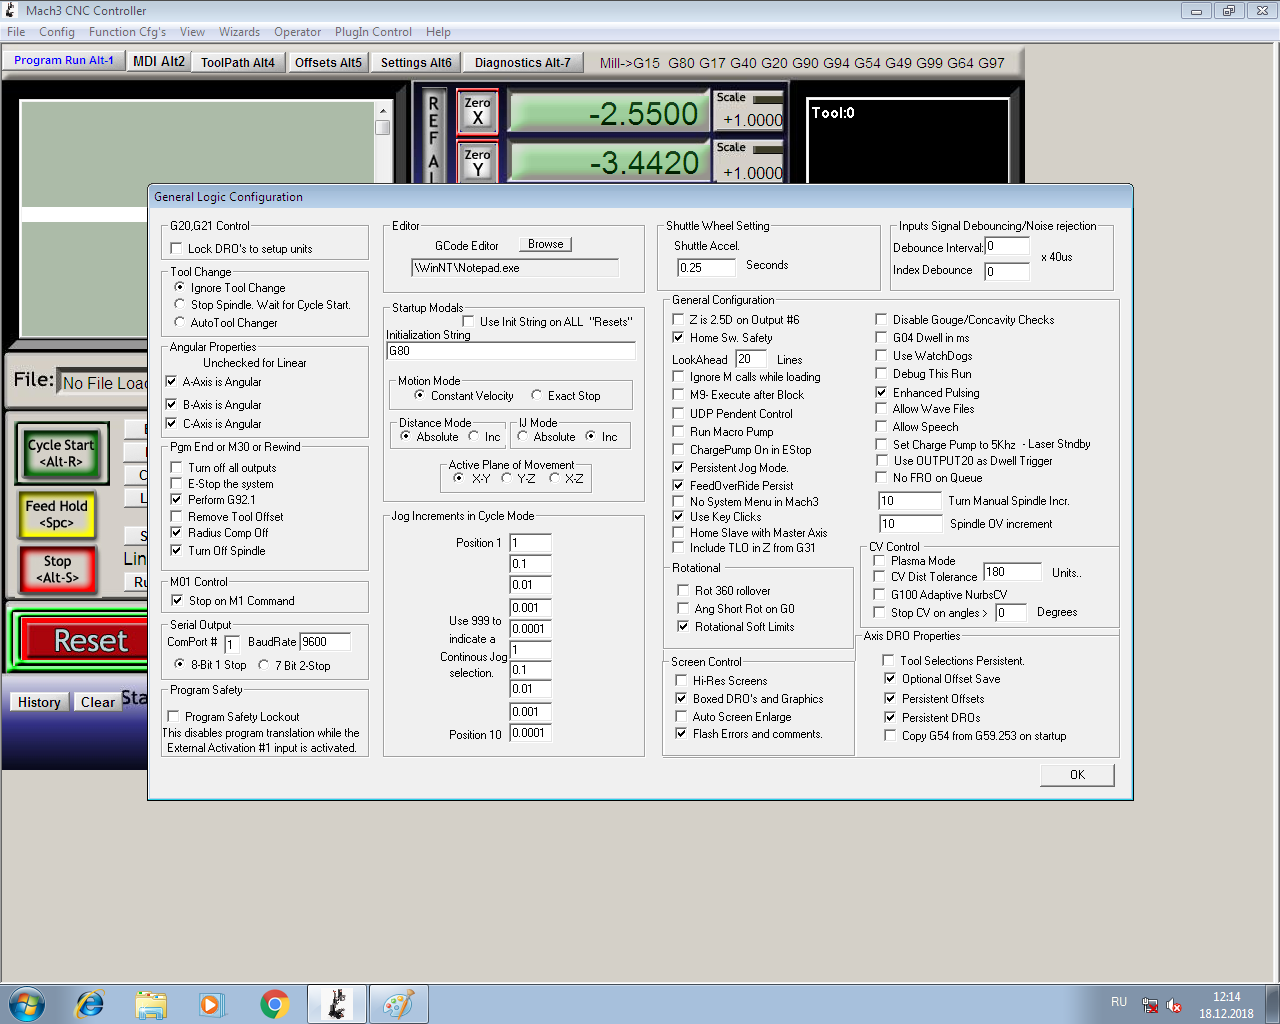Viewport: 1280px width, 1024px height.
Task: Select Stop Spindle Wait for Cycle Start
Action: tap(180, 305)
